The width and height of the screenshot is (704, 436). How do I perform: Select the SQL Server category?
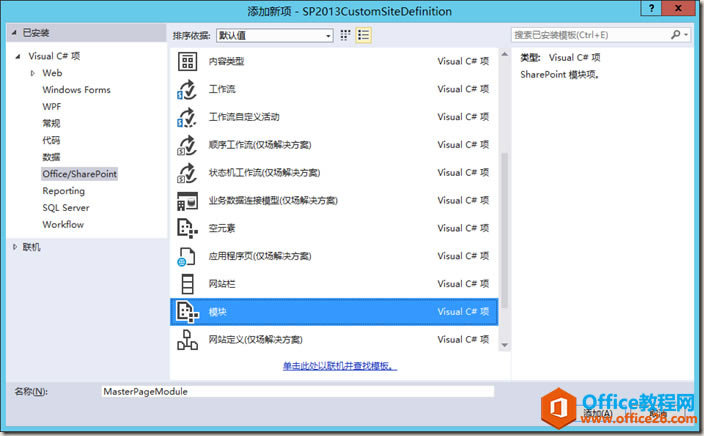66,208
